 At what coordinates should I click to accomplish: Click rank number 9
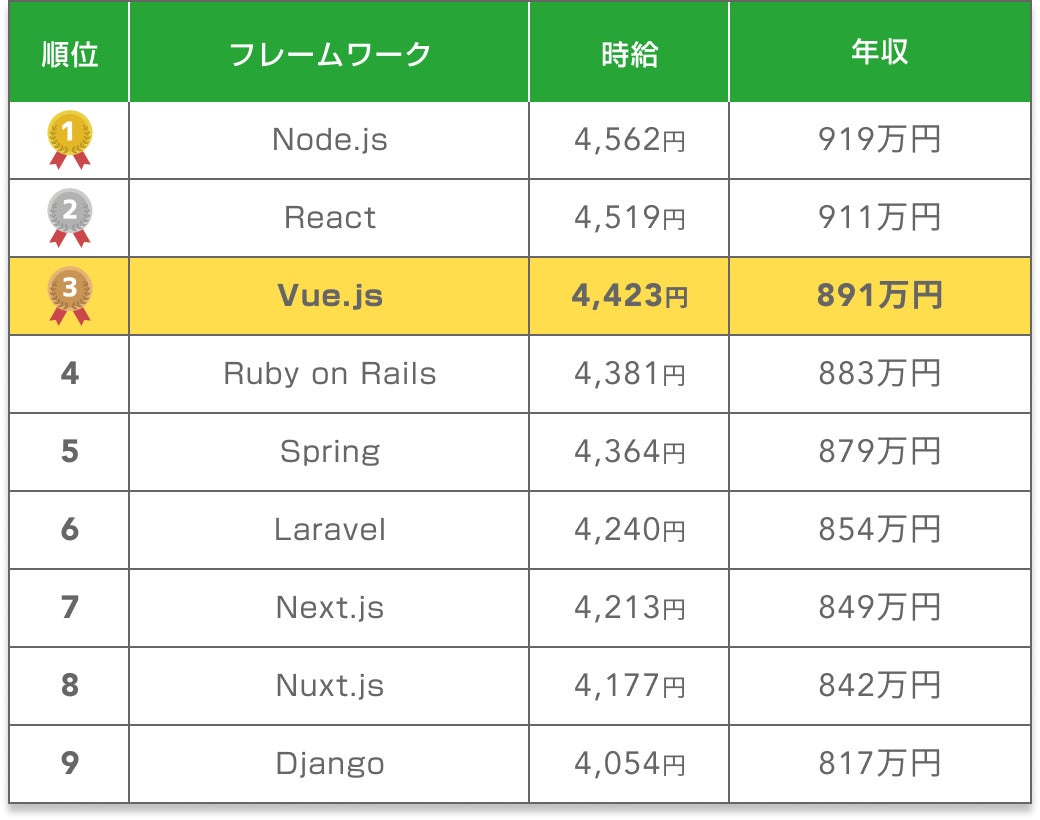tap(70, 764)
